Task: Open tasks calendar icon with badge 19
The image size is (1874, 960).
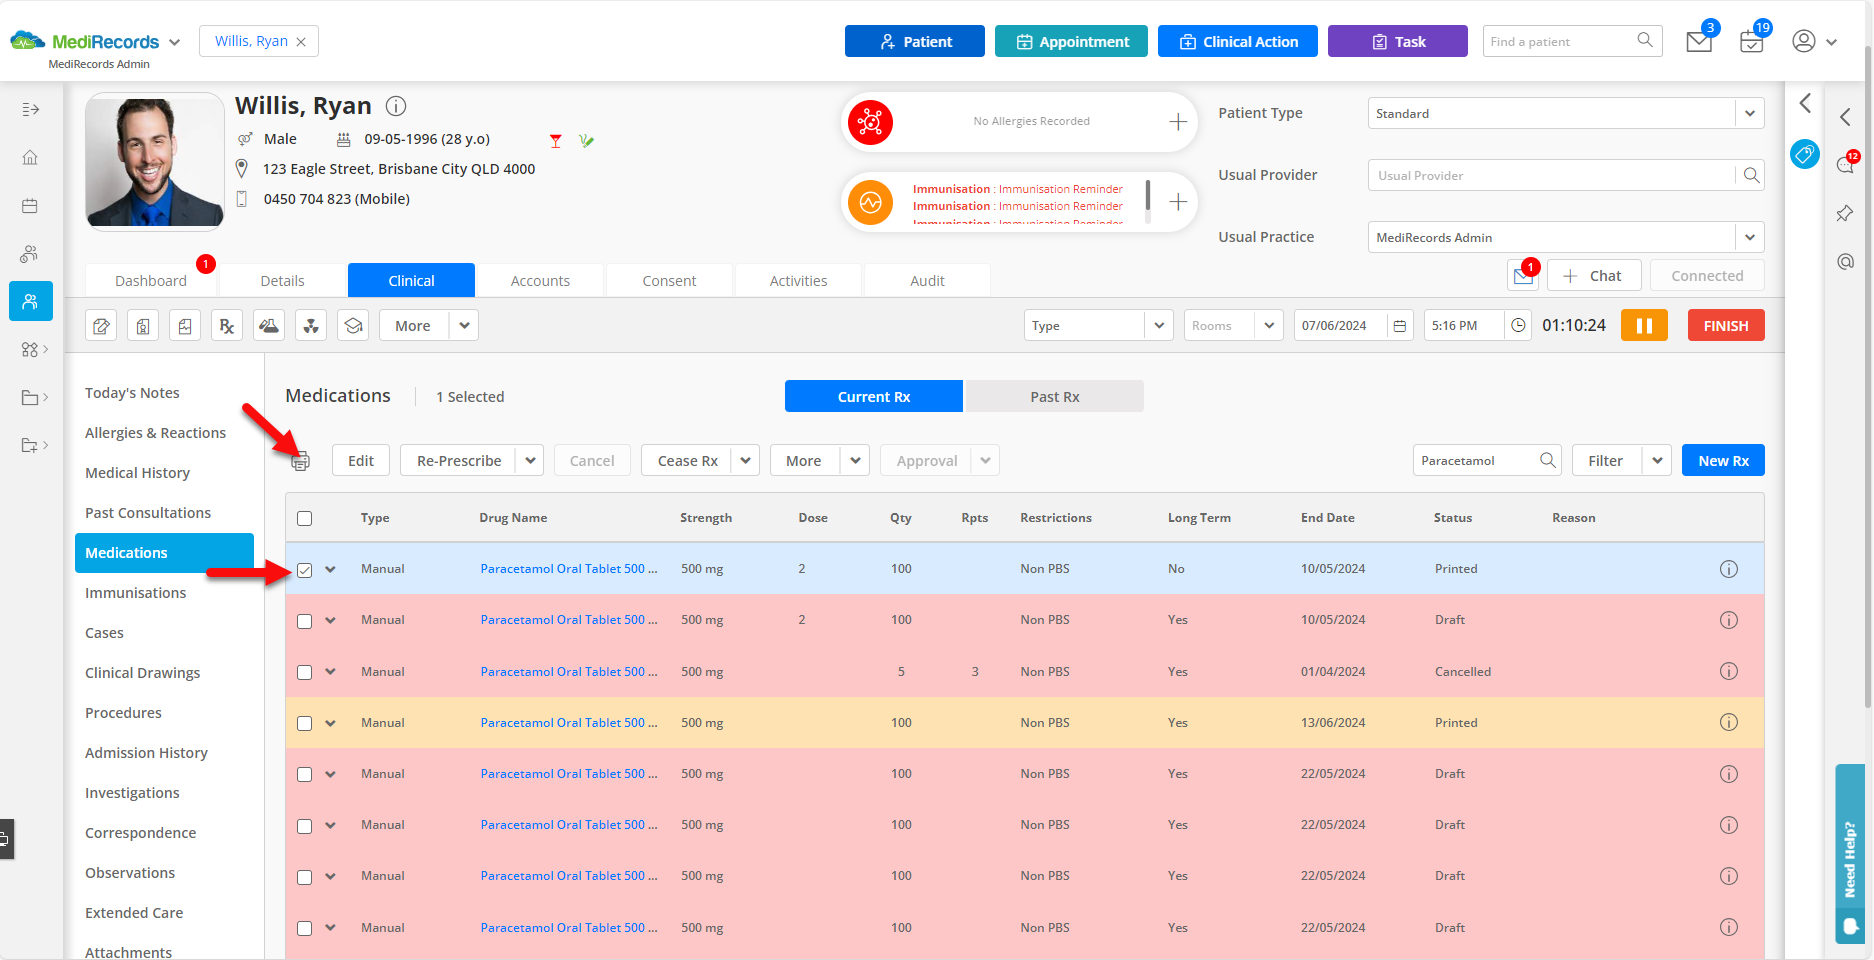Action: coord(1751,41)
